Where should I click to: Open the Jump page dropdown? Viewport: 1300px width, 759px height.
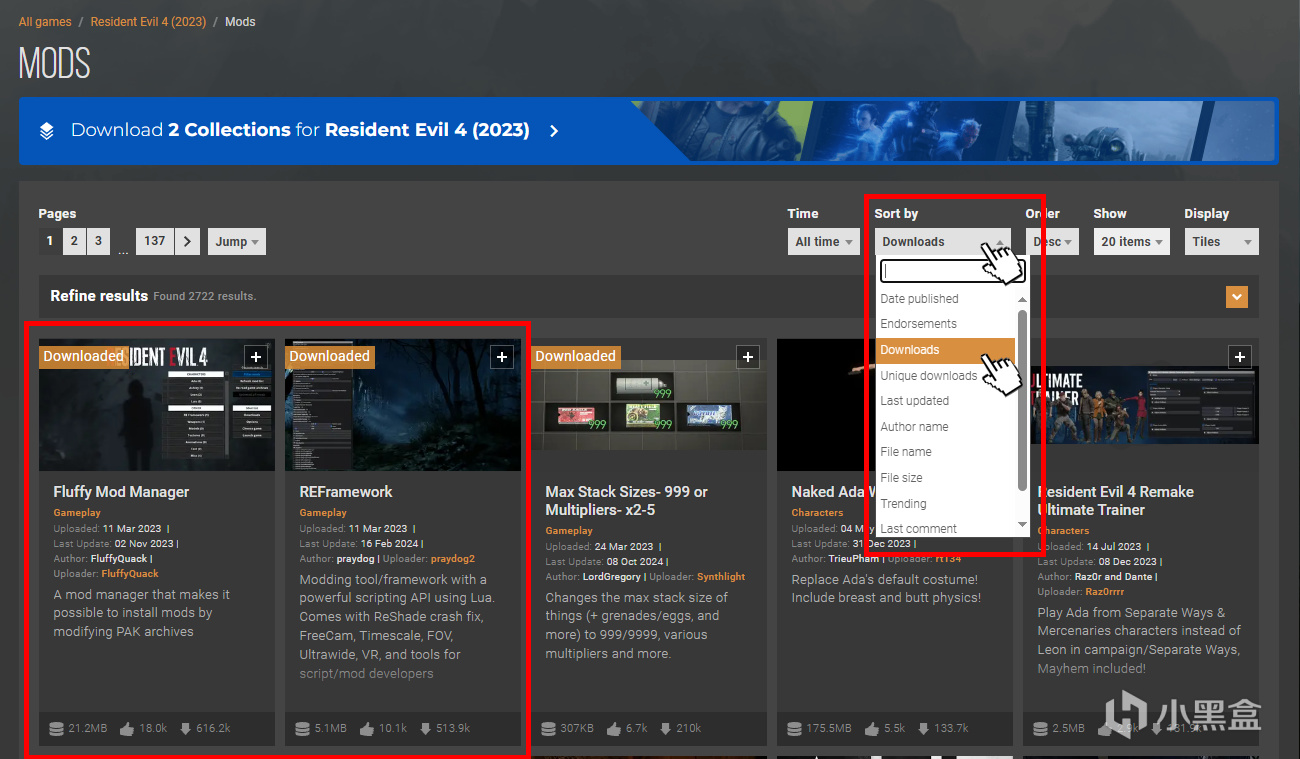236,241
